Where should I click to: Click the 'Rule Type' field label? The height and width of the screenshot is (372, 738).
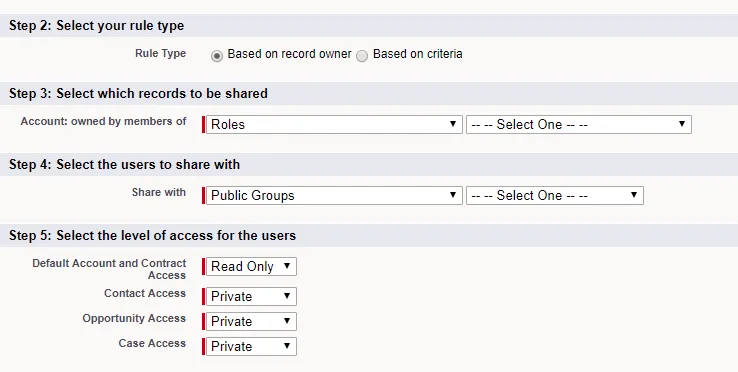coord(160,54)
